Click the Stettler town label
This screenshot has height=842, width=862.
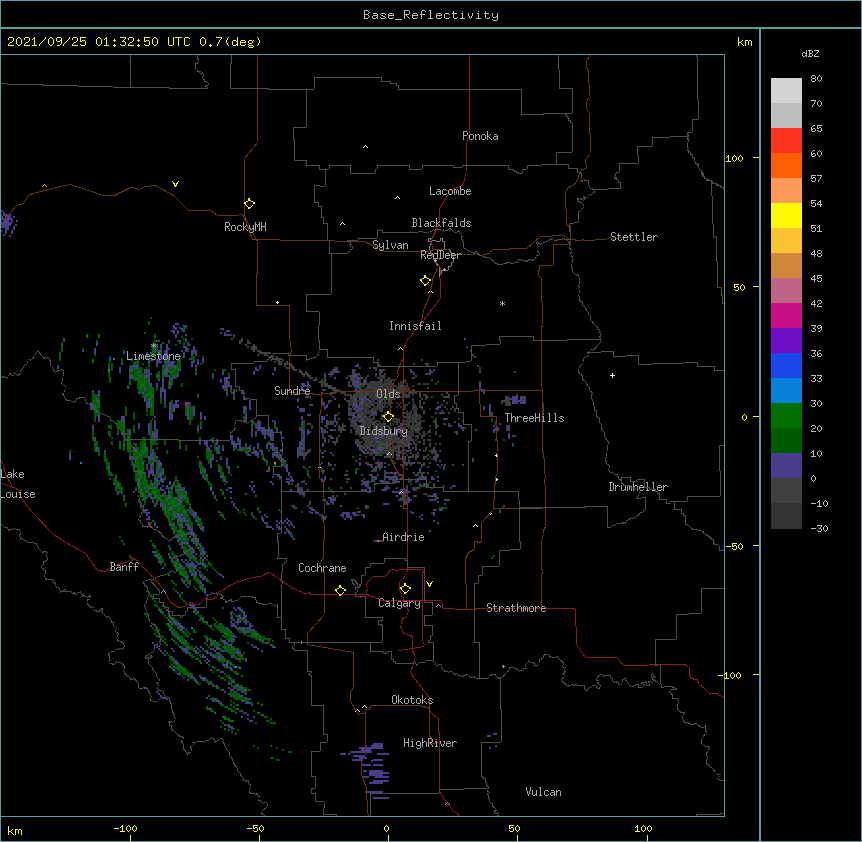[x=634, y=237]
